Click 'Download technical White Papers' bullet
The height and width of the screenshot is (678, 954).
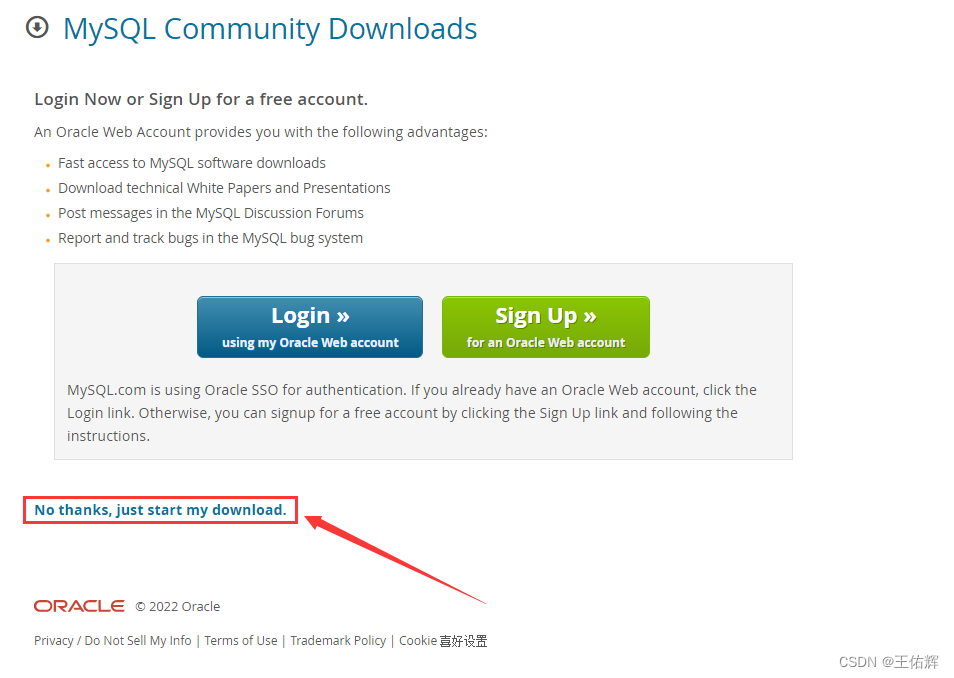(x=224, y=188)
